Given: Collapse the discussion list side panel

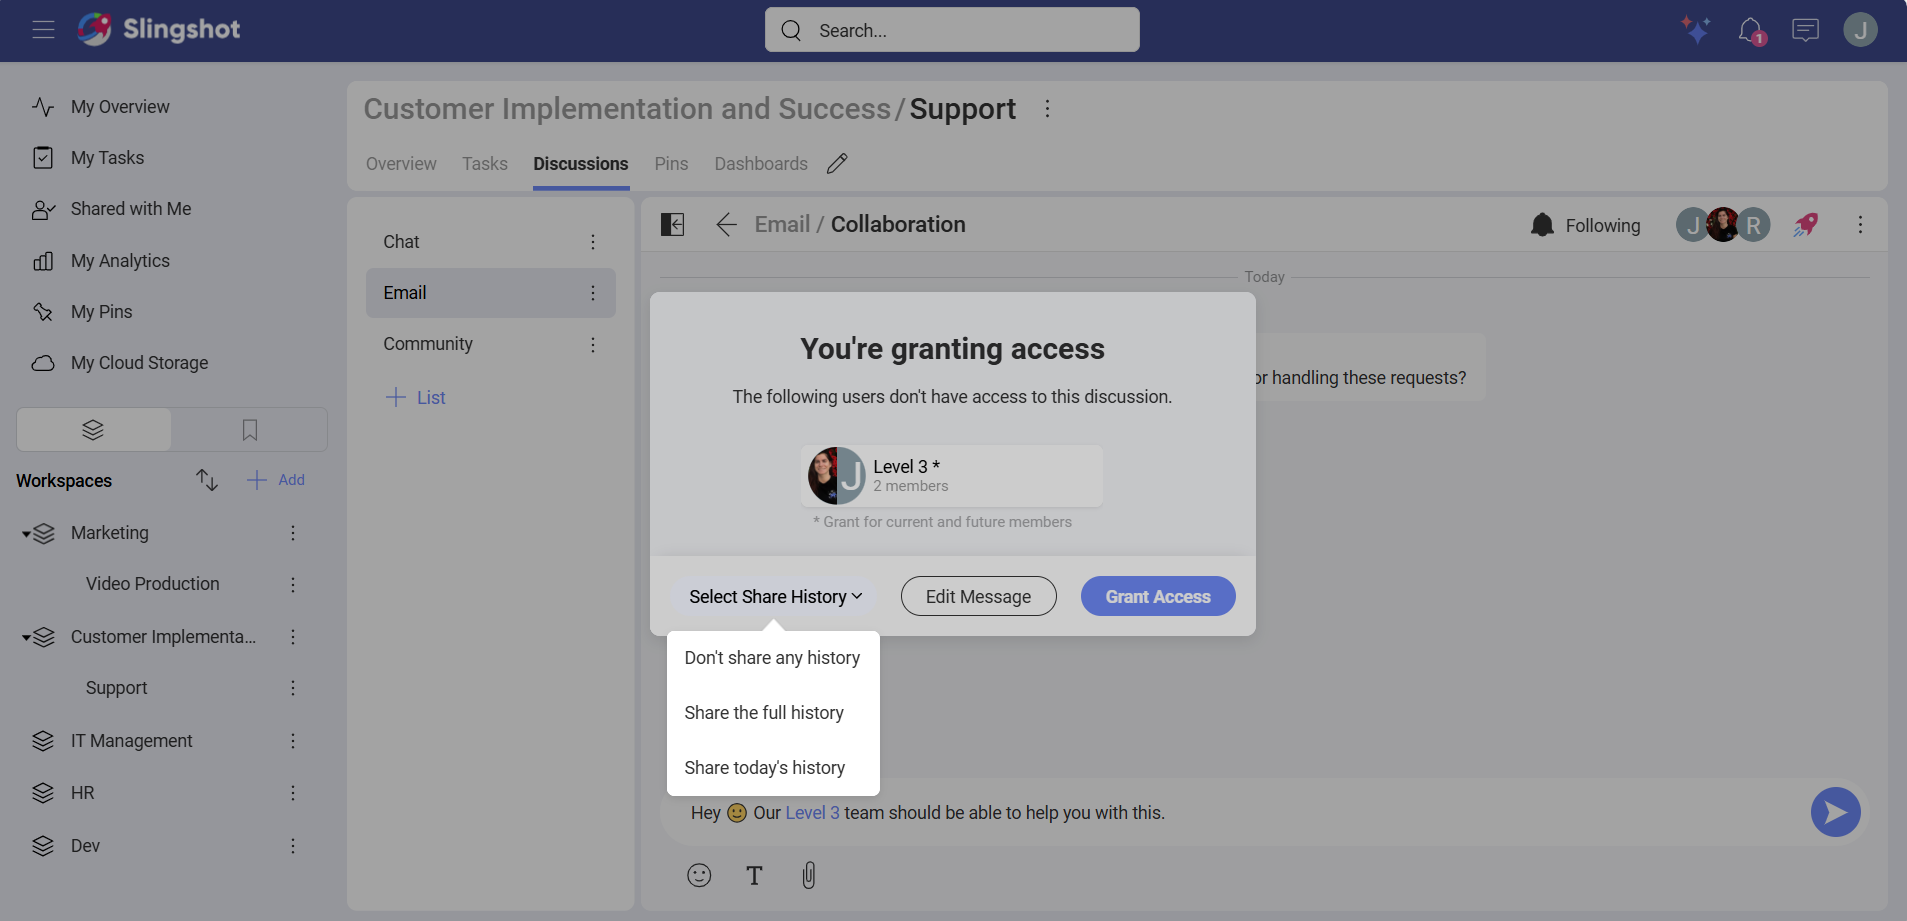Looking at the screenshot, I should point(673,225).
